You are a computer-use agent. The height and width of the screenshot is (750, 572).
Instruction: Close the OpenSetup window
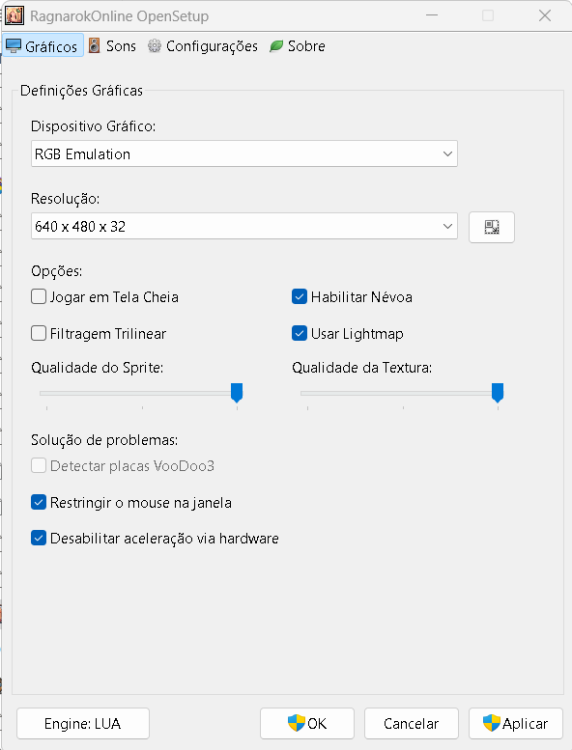[x=545, y=16]
